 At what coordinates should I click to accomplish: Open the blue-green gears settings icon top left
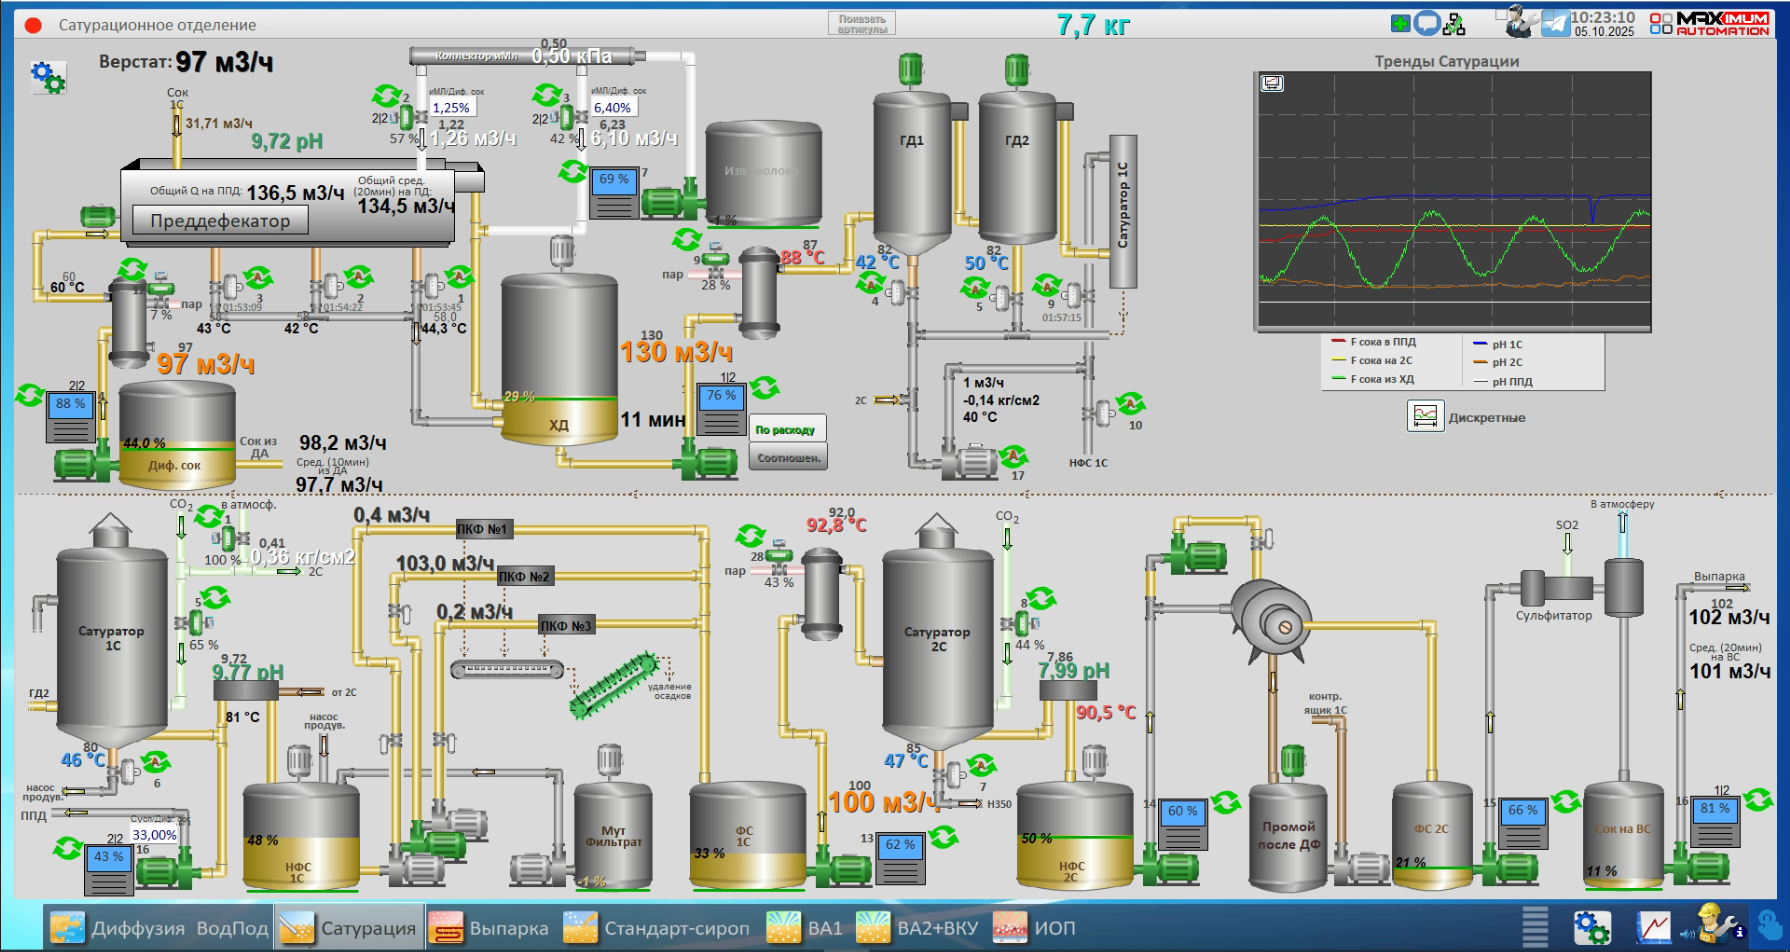(47, 76)
